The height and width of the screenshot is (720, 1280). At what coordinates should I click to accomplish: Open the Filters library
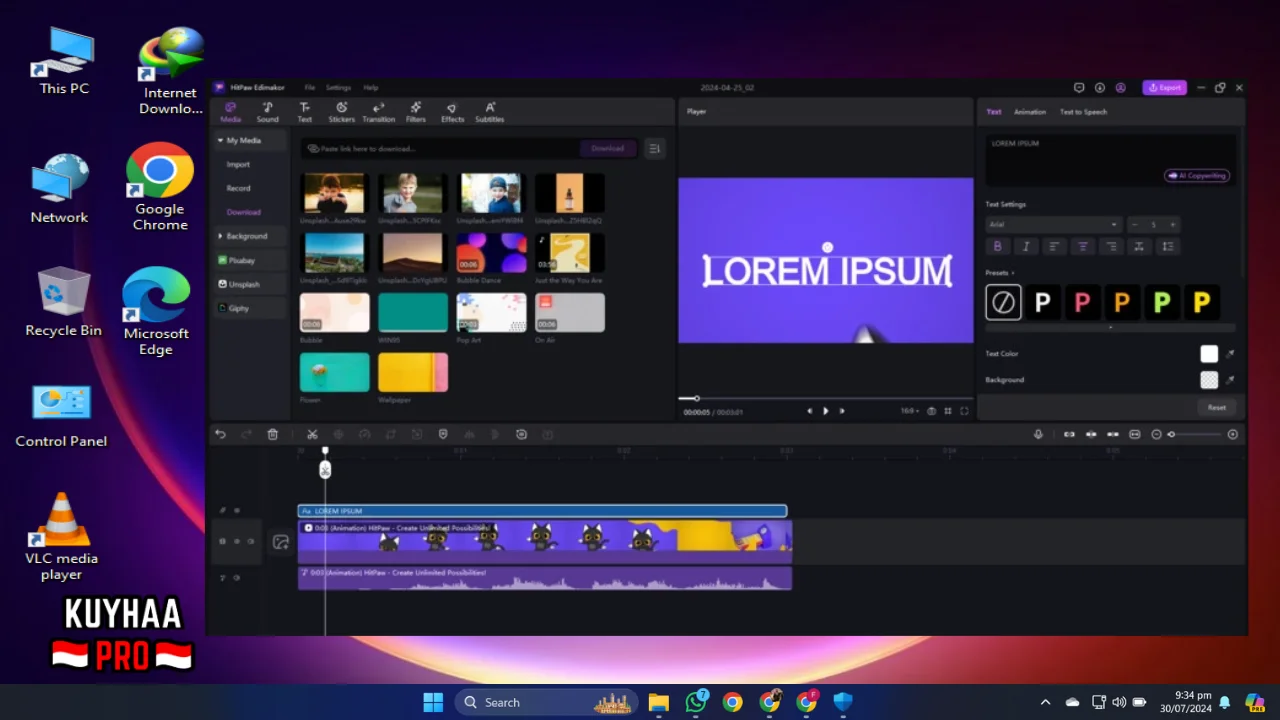coord(415,112)
